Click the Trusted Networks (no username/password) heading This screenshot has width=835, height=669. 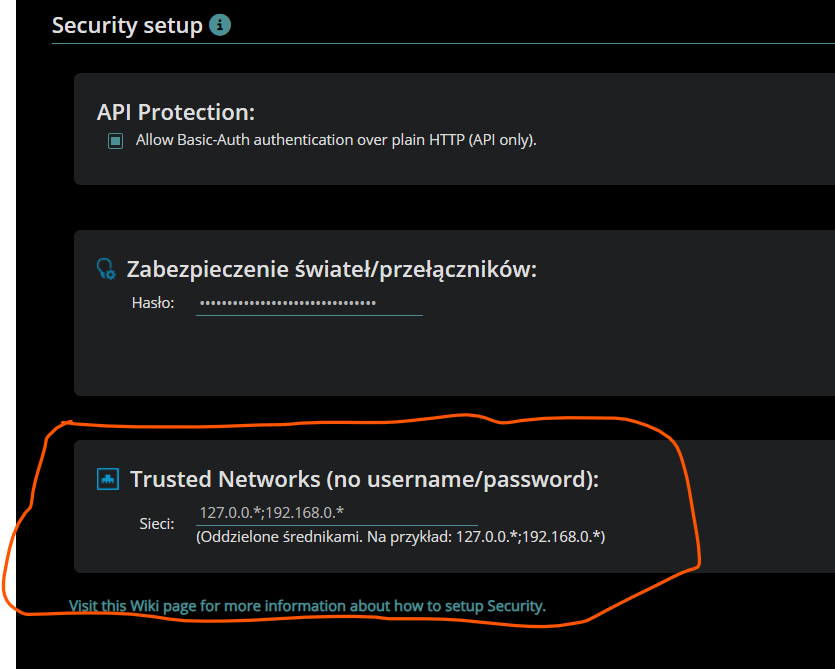pos(365,479)
